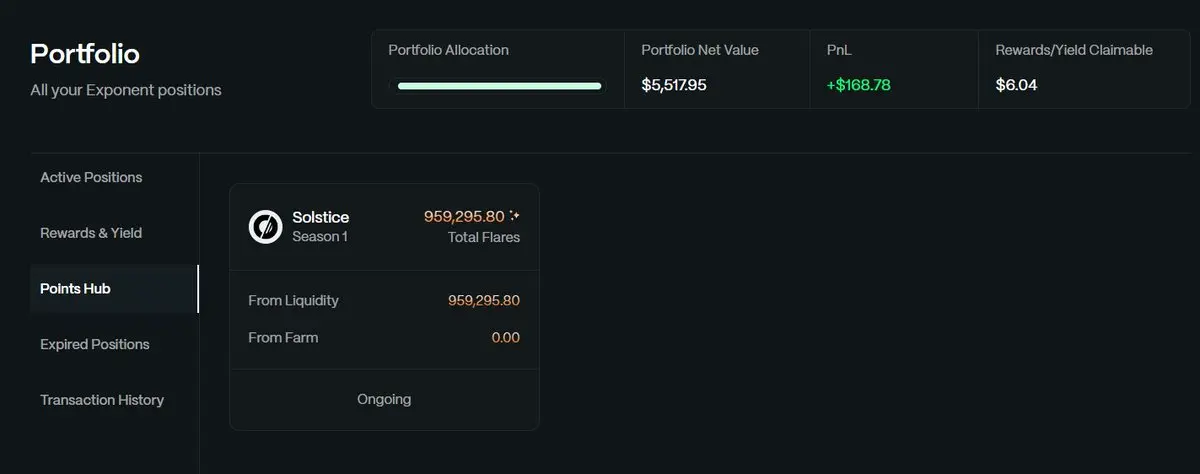
Task: Click the Solstice logo icon
Action: tap(265, 227)
